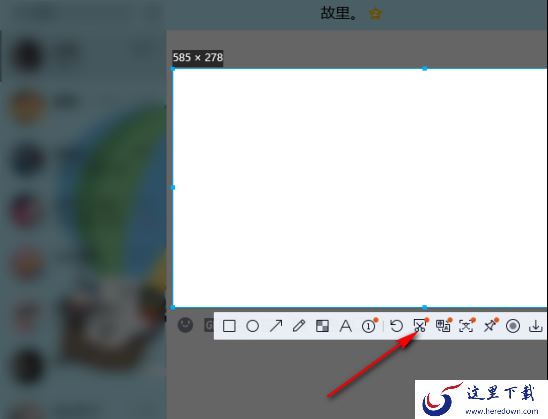Select the rectangle drawing tool
548x419 pixels.
(x=229, y=326)
